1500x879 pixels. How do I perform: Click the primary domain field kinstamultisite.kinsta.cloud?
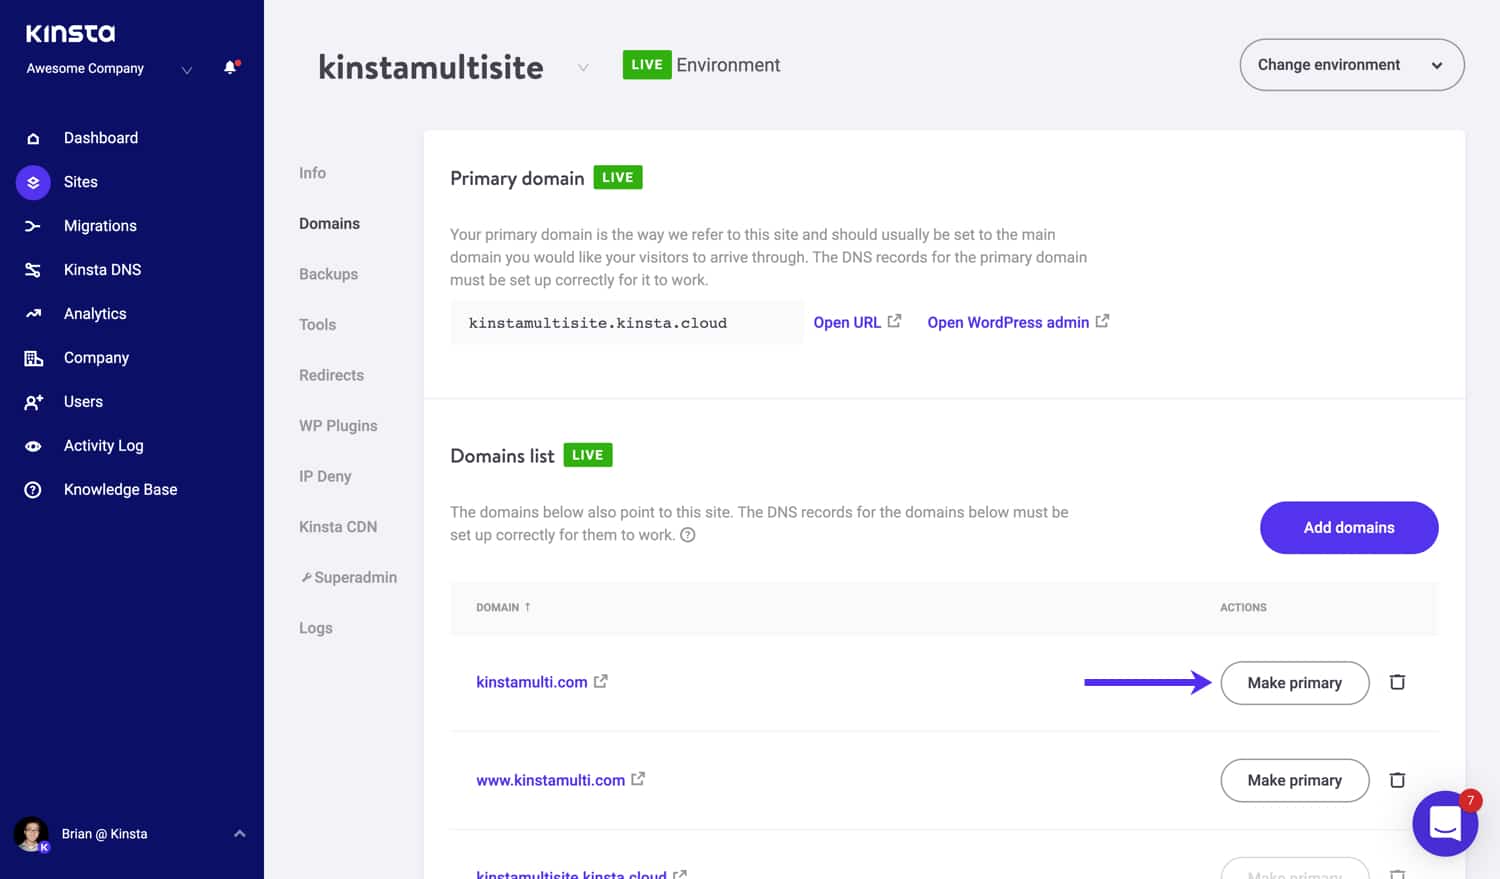click(627, 323)
